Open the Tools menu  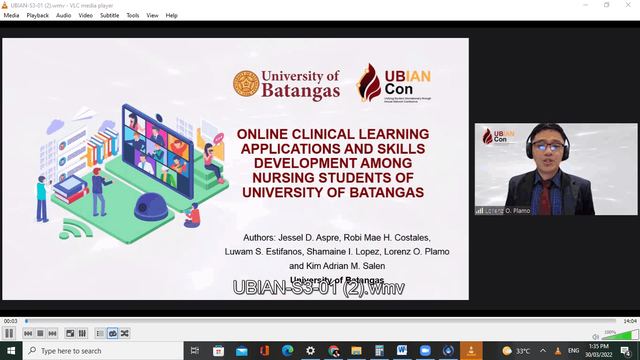pos(133,16)
